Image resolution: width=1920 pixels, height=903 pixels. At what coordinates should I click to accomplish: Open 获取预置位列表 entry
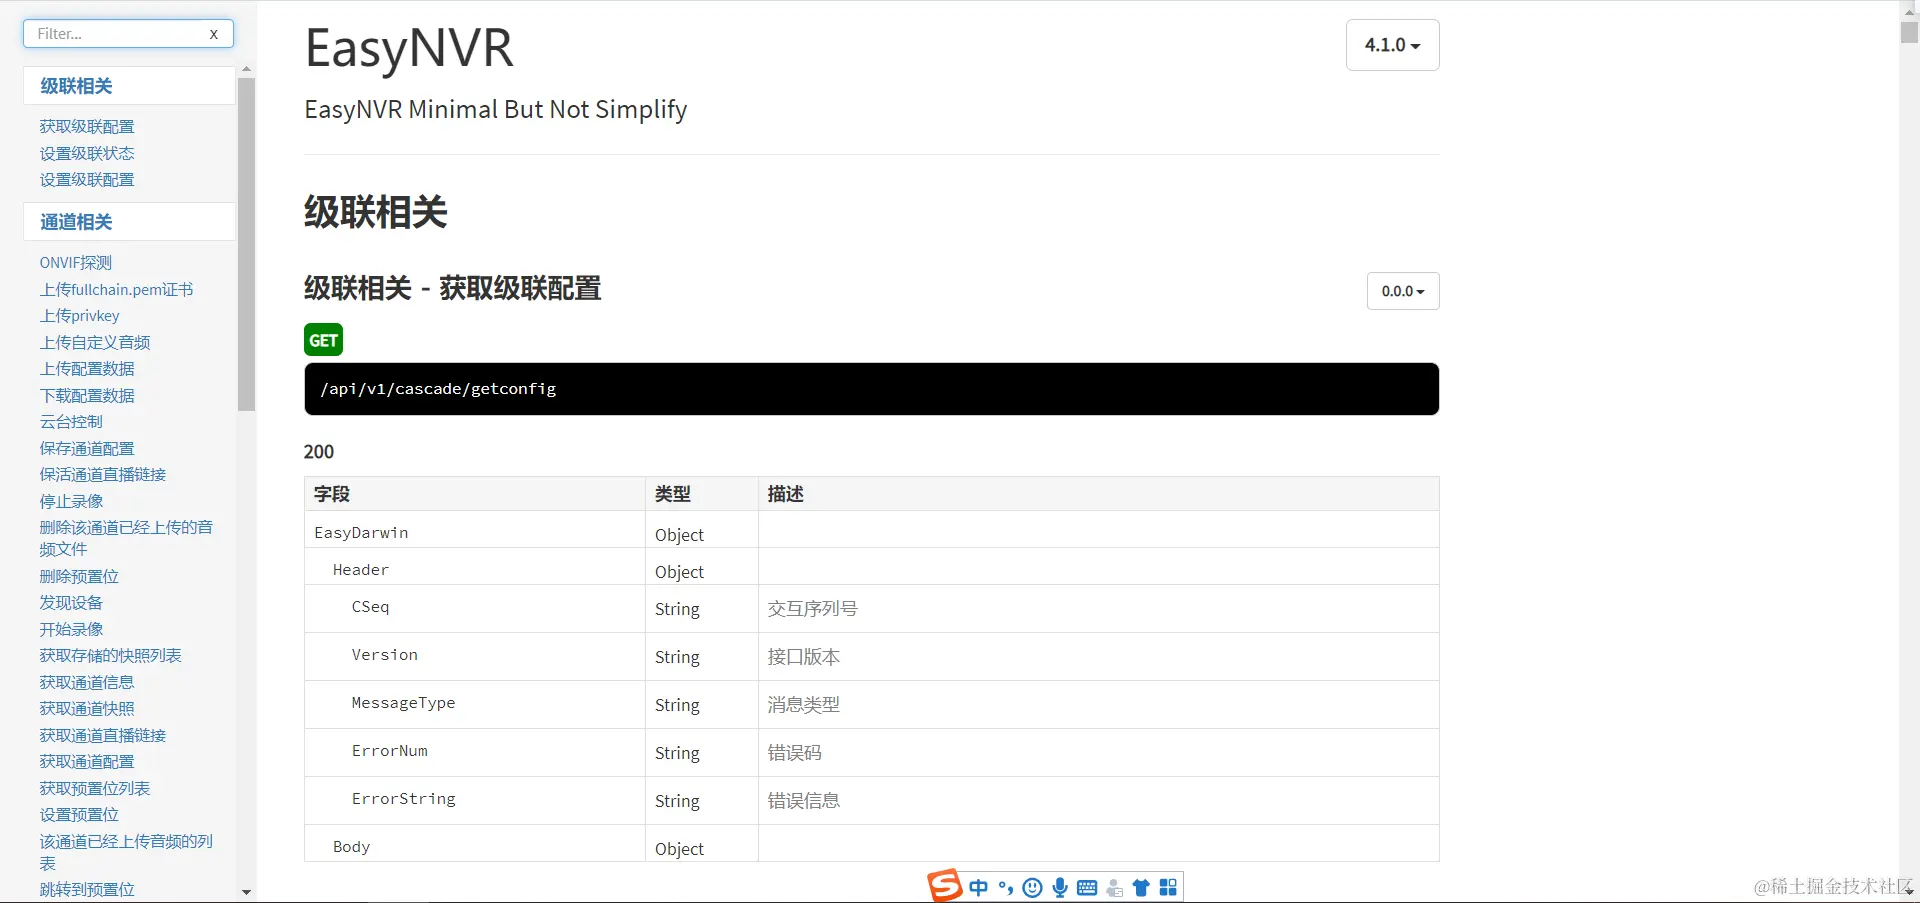click(95, 788)
